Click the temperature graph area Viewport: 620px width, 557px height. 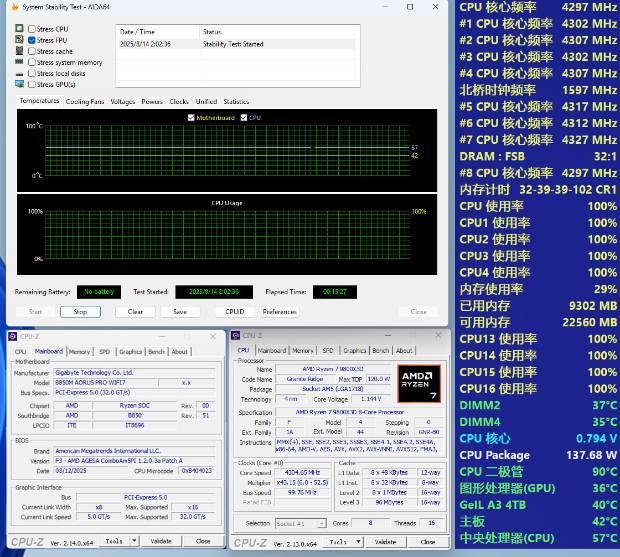point(227,151)
